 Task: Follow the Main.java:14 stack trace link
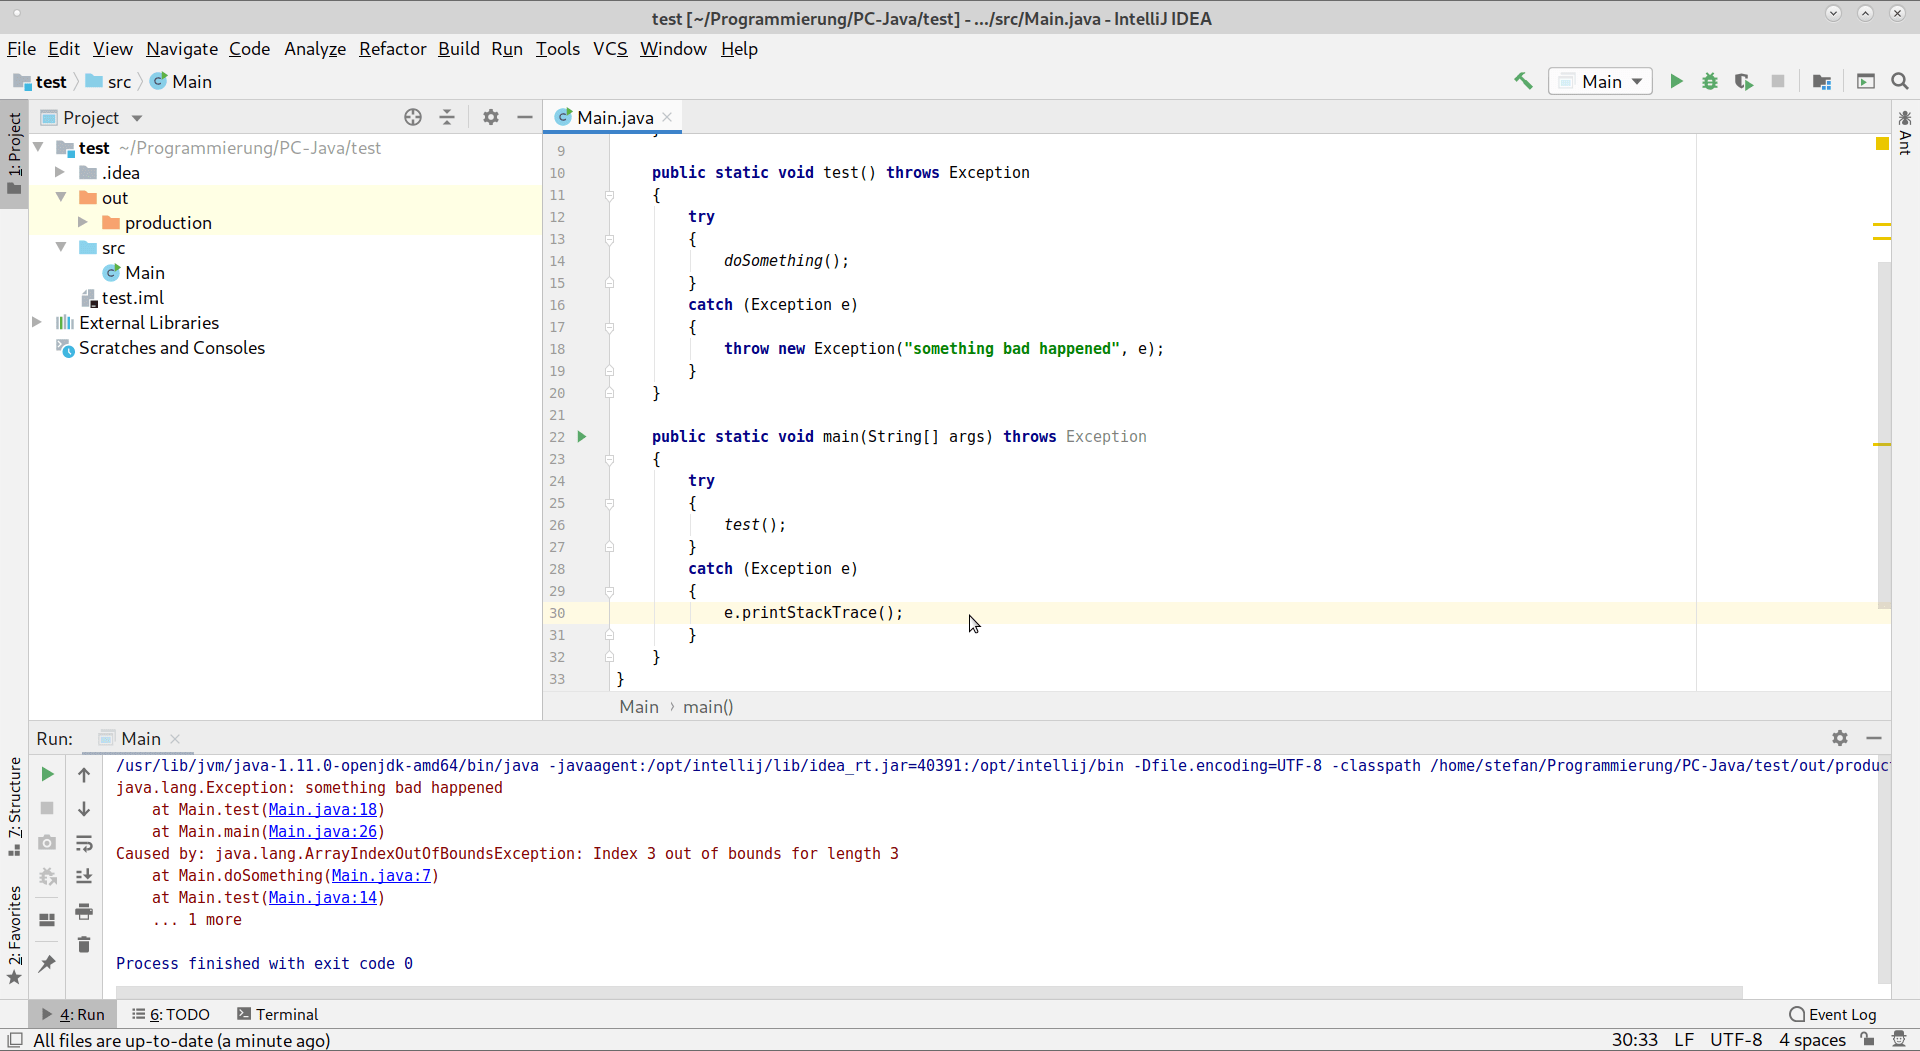(323, 897)
